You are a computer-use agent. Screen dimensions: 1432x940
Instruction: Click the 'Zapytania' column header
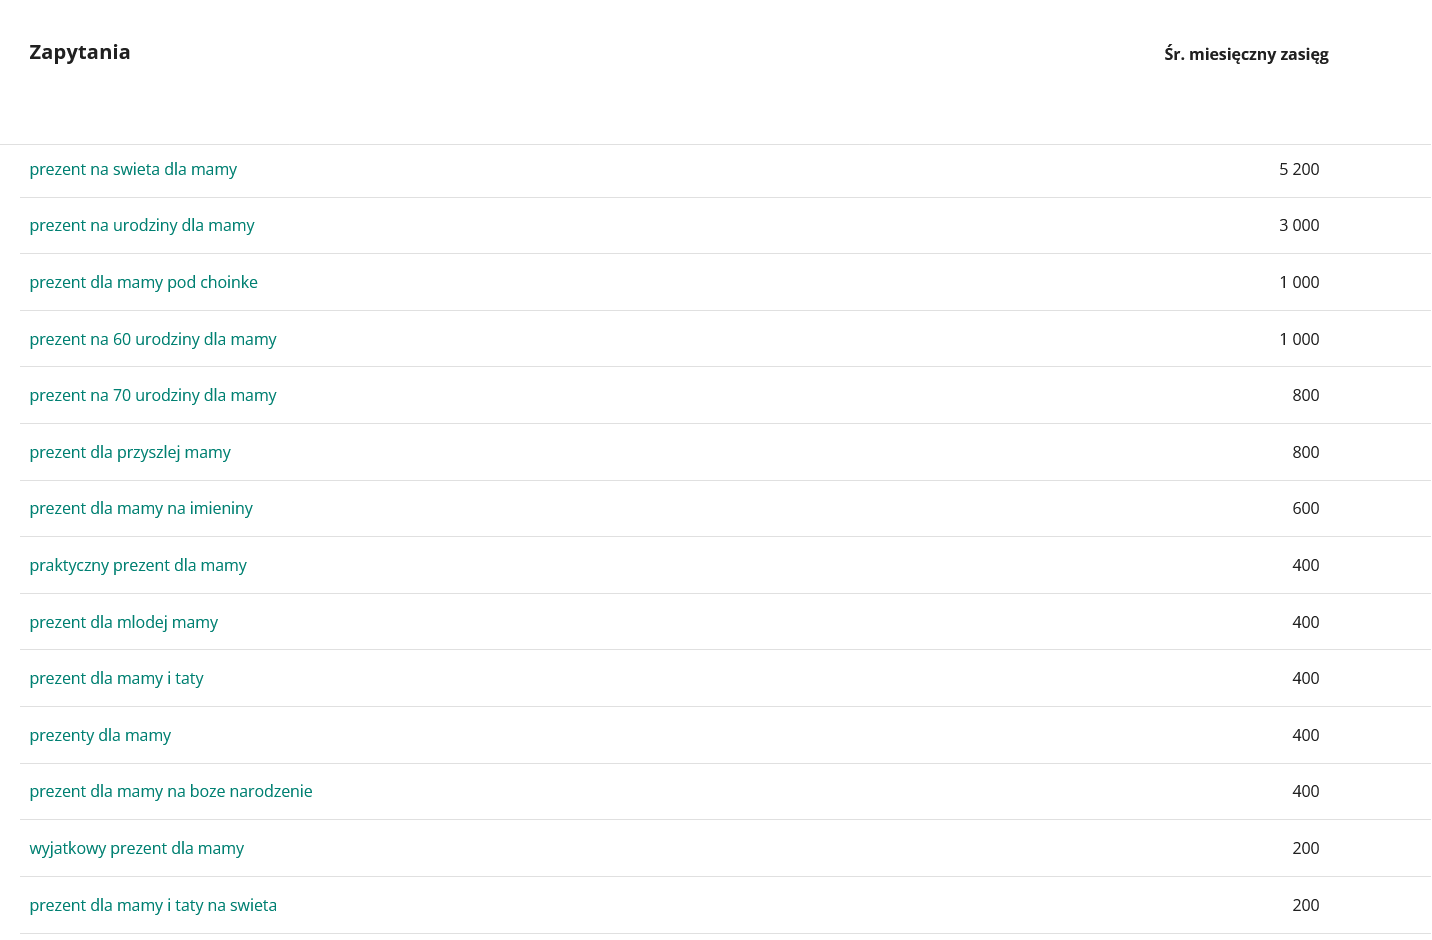80,53
